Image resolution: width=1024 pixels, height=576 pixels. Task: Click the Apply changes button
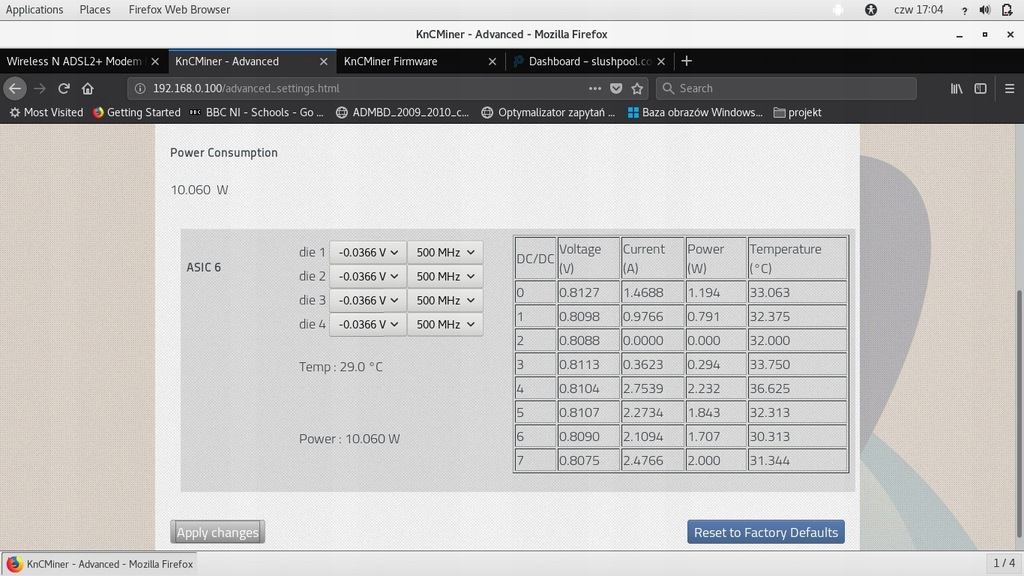tap(217, 532)
